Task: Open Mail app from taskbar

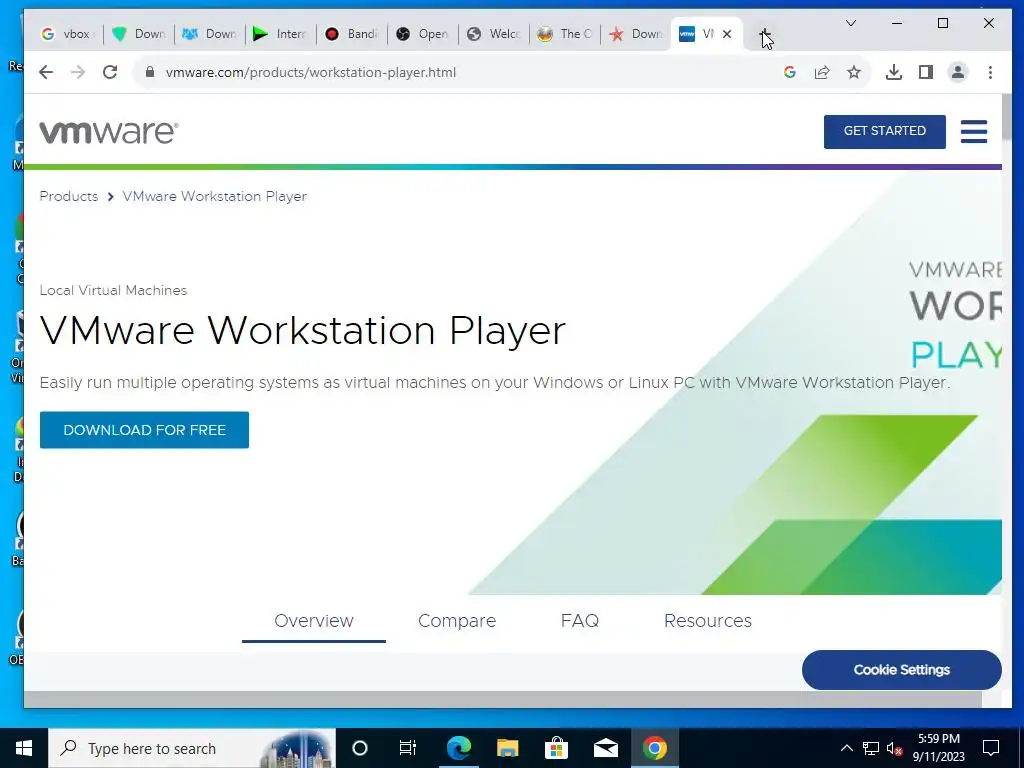Action: click(x=605, y=748)
